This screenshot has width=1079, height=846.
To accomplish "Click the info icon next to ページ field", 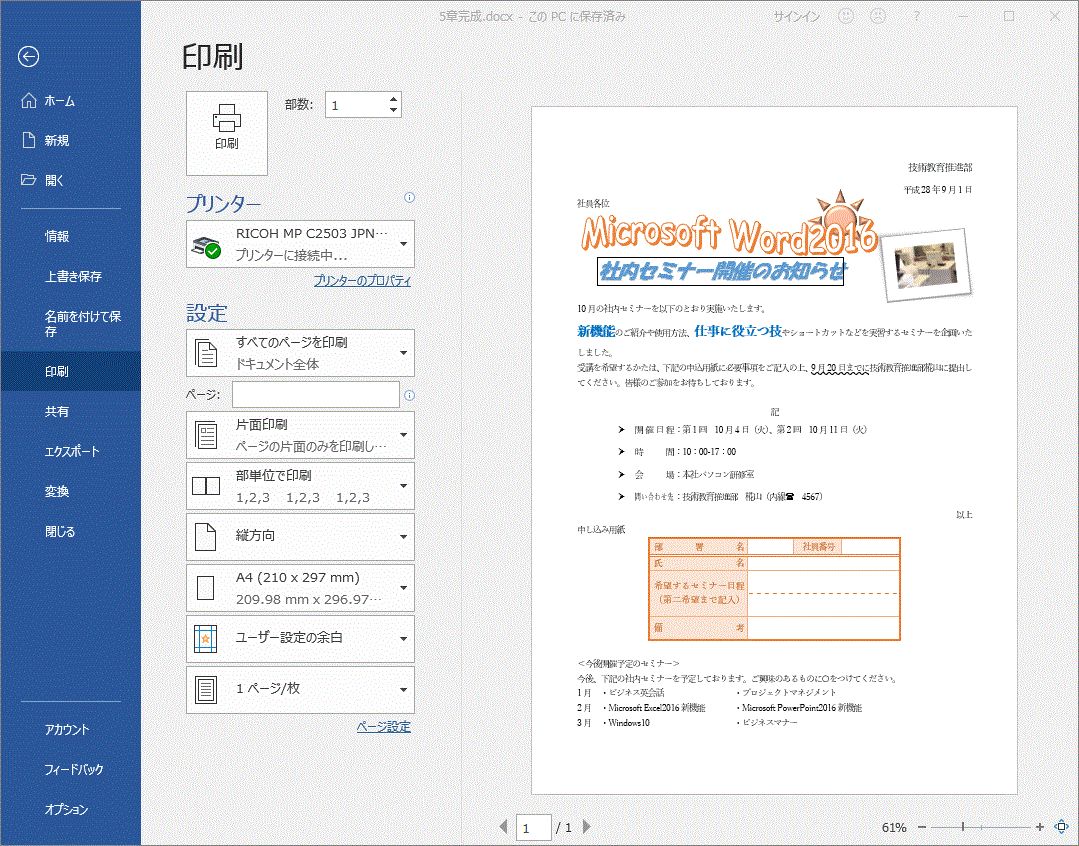I will (409, 395).
